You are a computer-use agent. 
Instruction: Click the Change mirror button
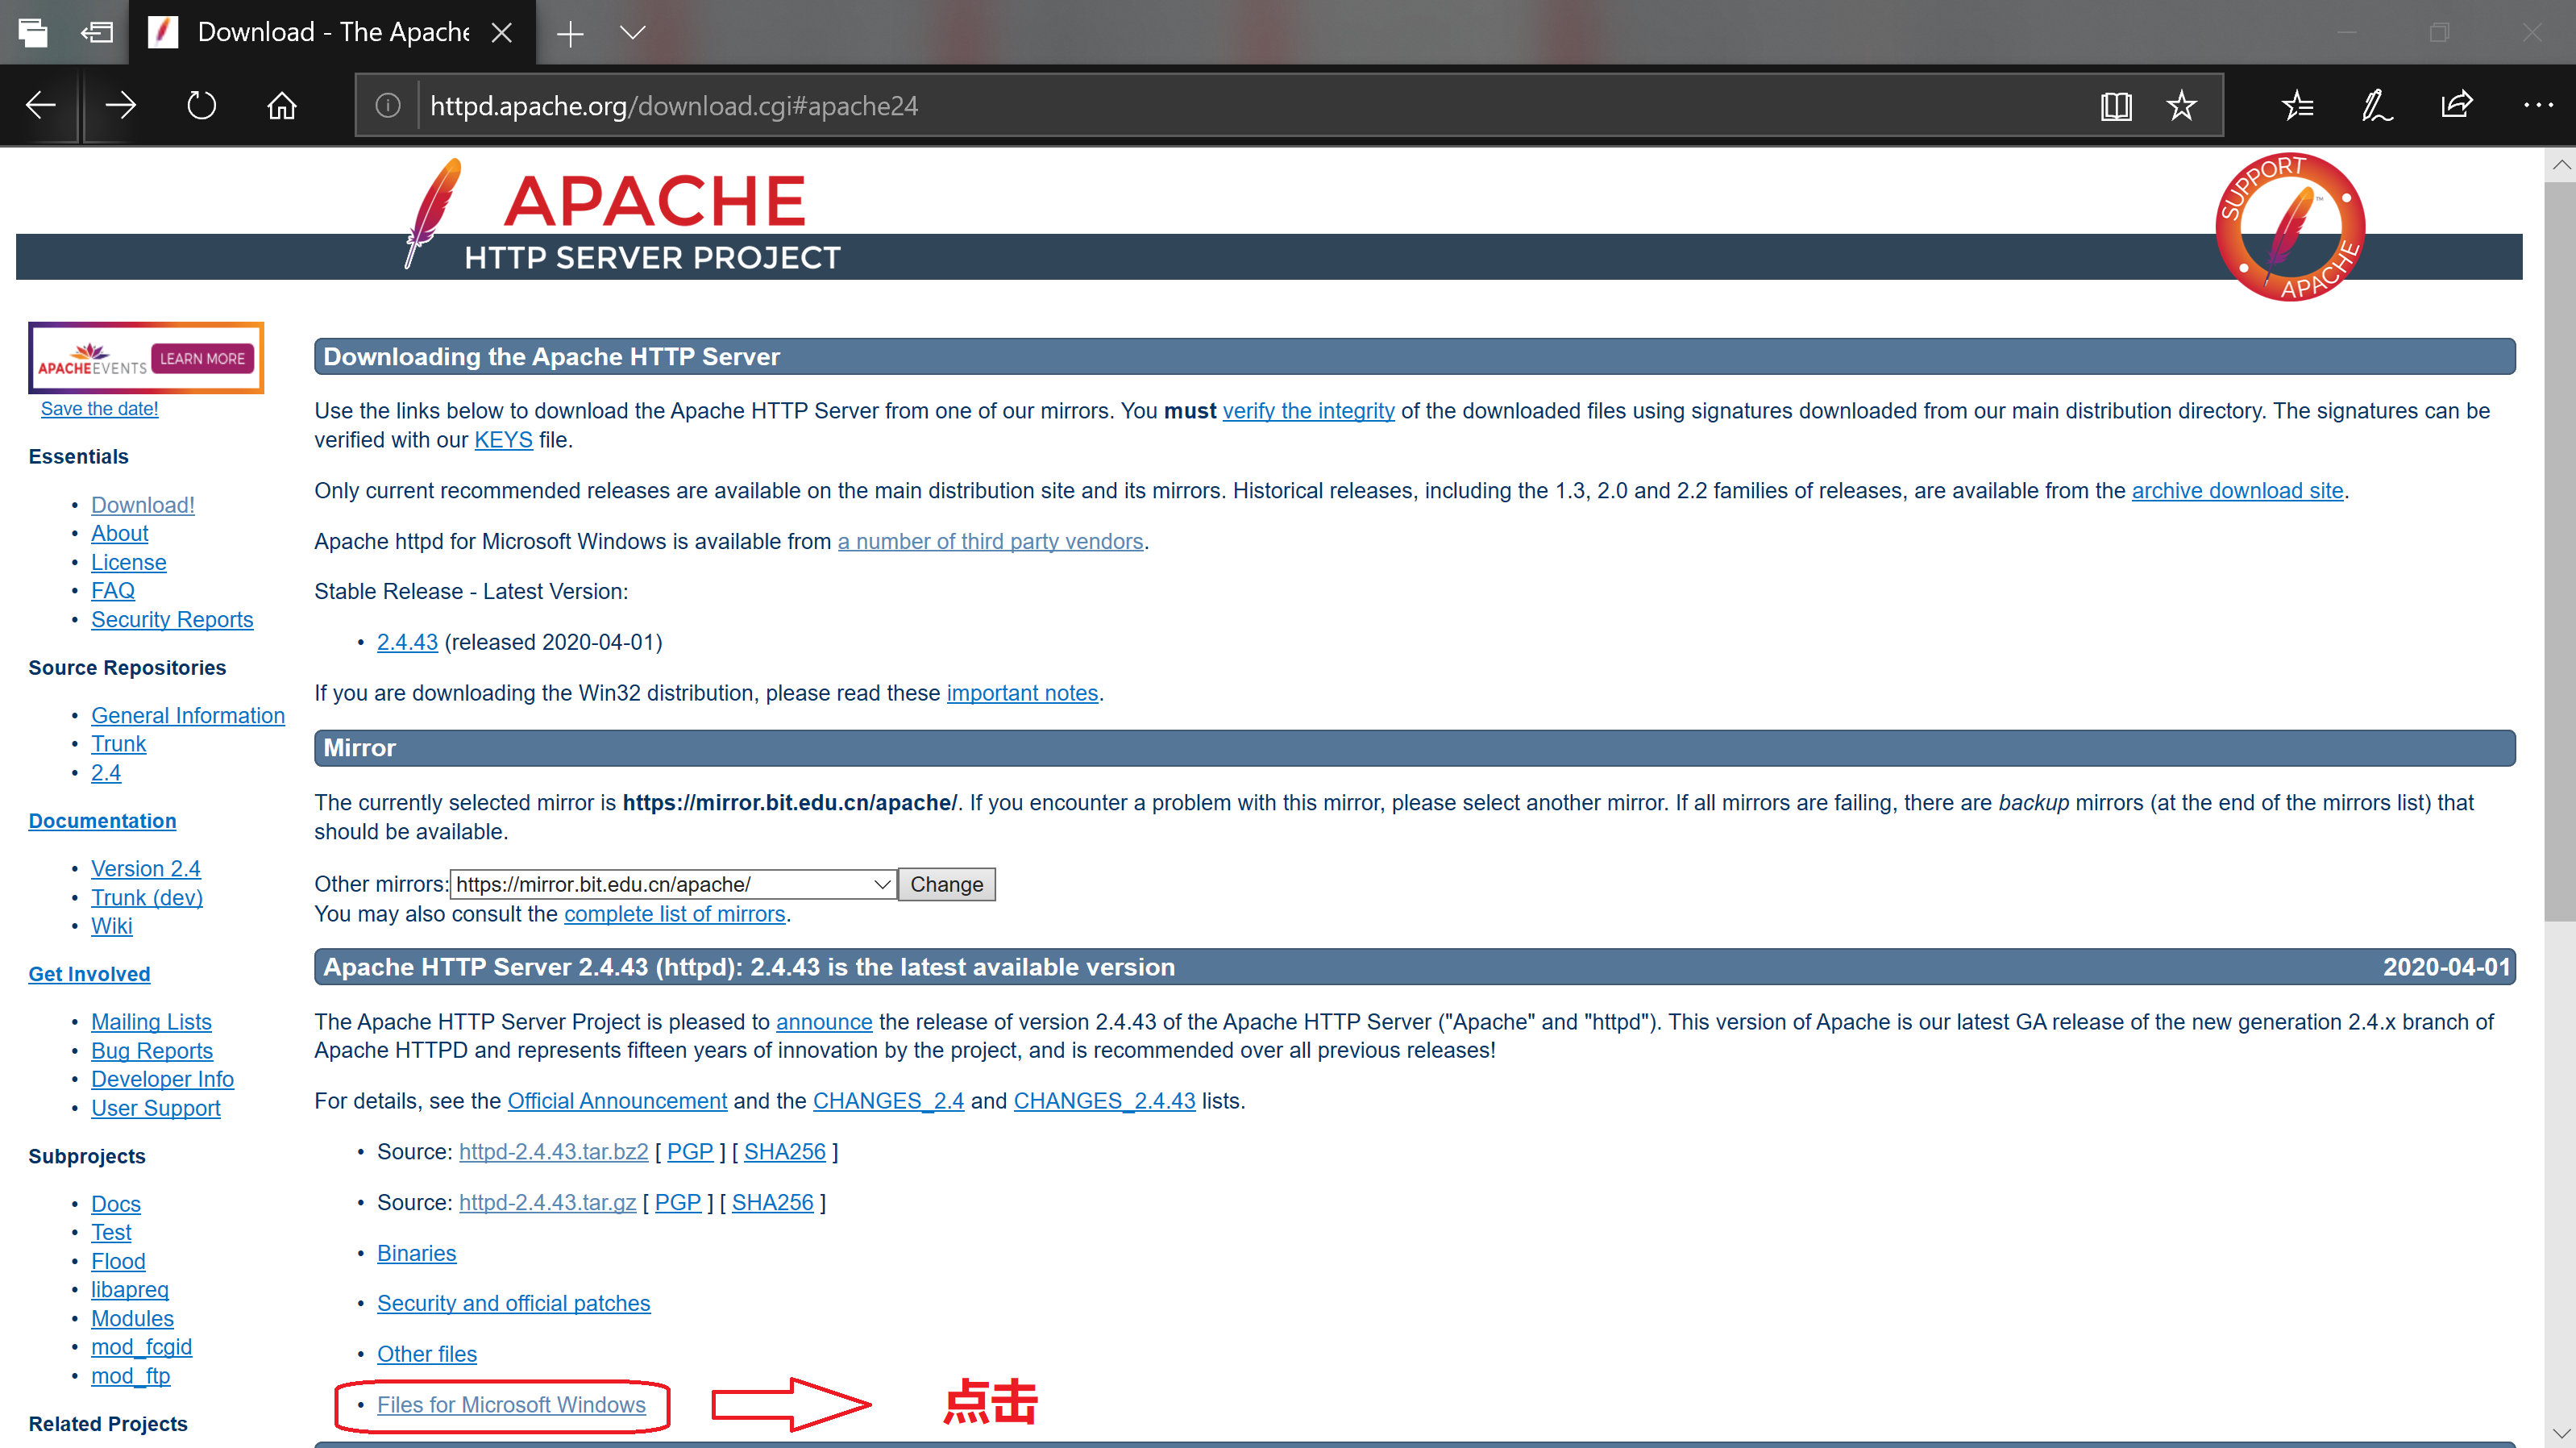pyautogui.click(x=946, y=884)
